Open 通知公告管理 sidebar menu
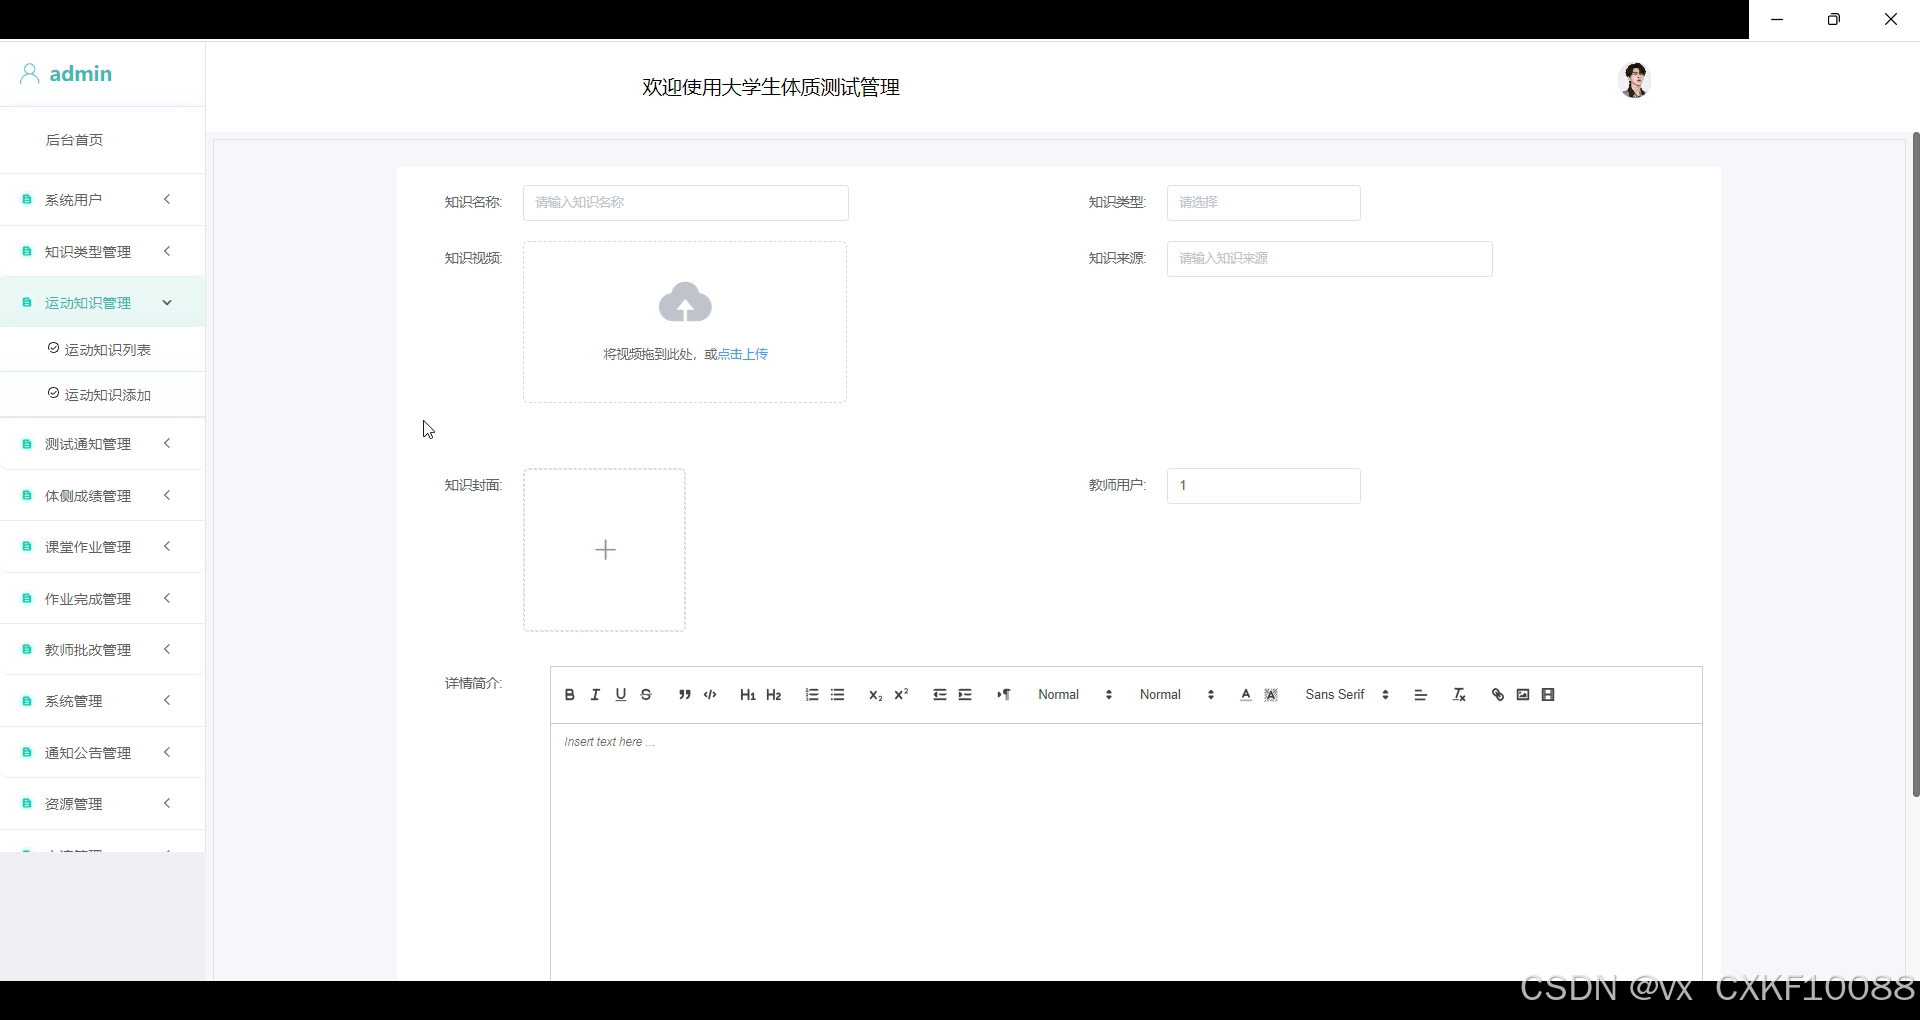The width and height of the screenshot is (1920, 1020). (102, 753)
